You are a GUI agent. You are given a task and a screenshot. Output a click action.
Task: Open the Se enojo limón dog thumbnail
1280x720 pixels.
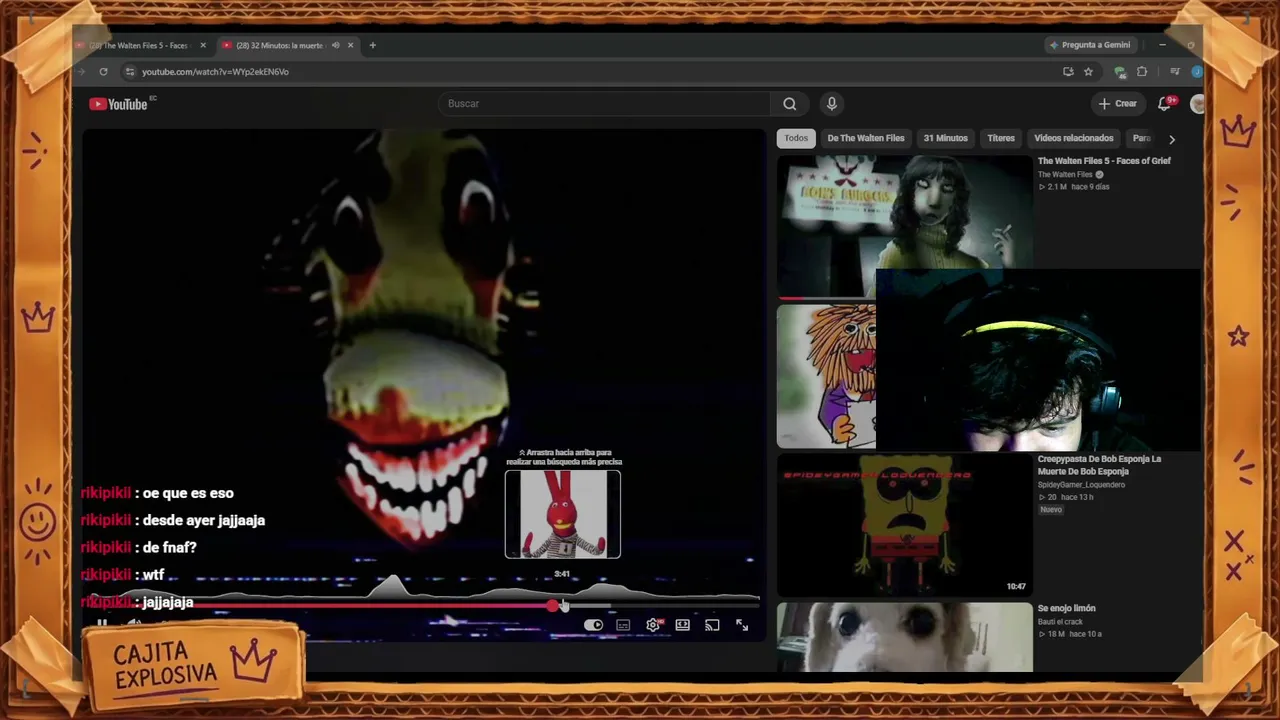[905, 637]
